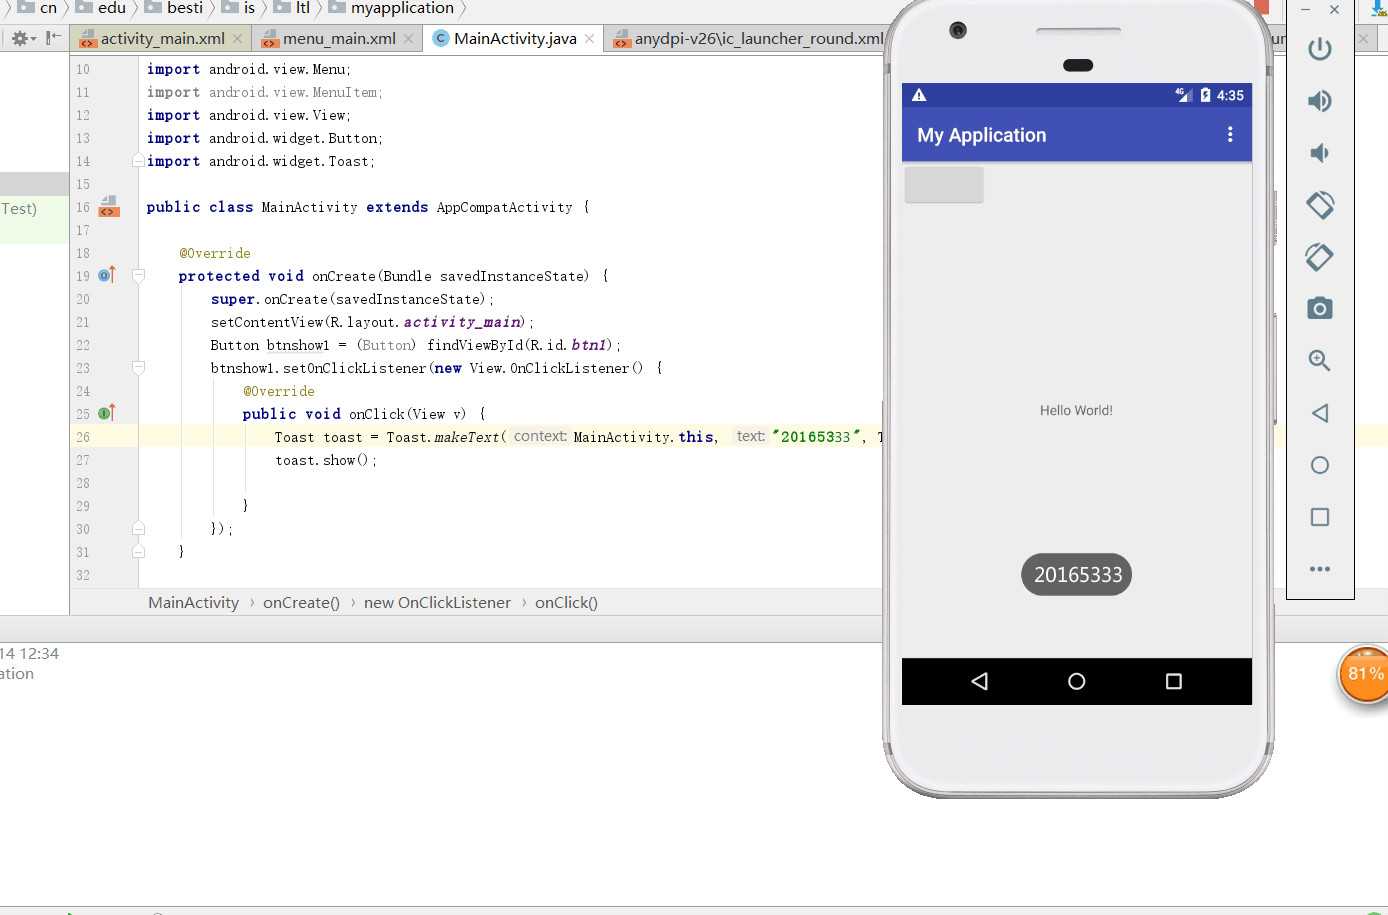The height and width of the screenshot is (915, 1388).
Task: Click the btn1 identifier on line 22
Action: coord(589,345)
